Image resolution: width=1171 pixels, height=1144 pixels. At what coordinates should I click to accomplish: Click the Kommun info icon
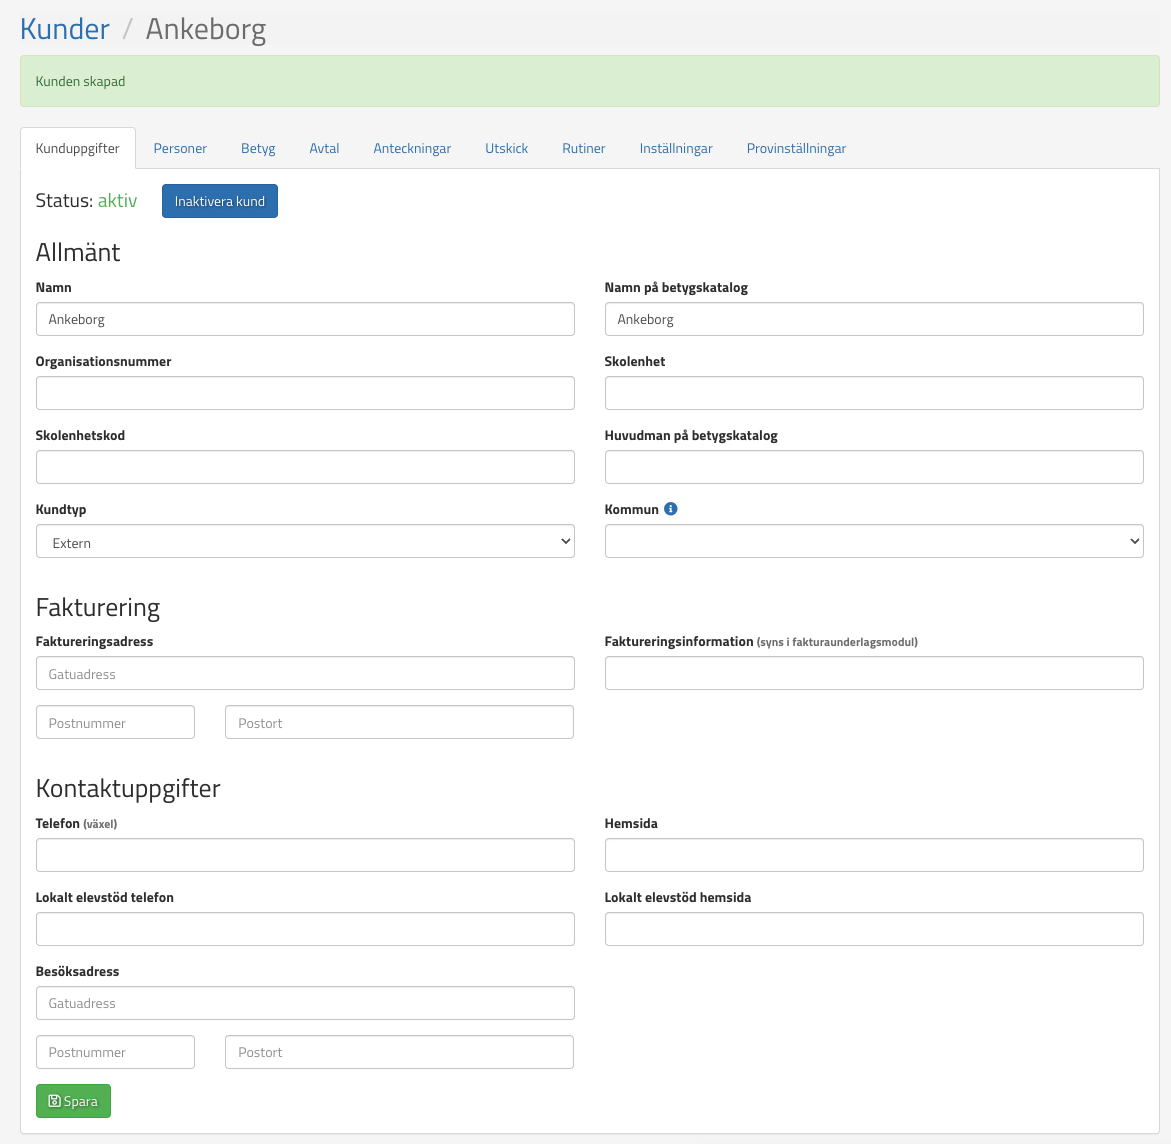671,509
